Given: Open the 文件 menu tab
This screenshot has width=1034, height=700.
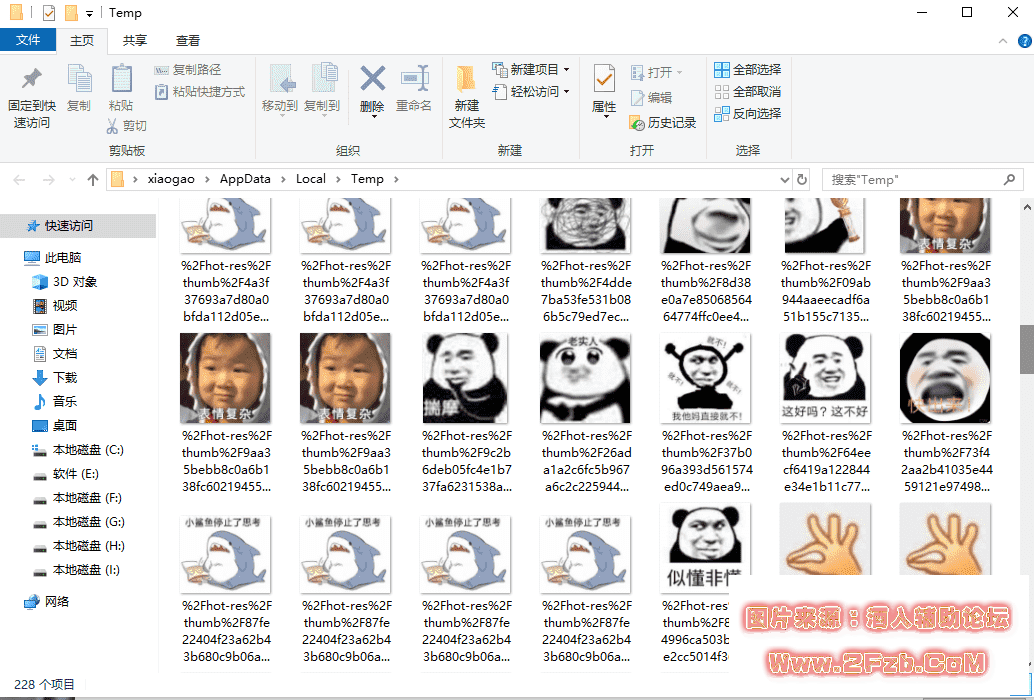Looking at the screenshot, I should tap(28, 41).
